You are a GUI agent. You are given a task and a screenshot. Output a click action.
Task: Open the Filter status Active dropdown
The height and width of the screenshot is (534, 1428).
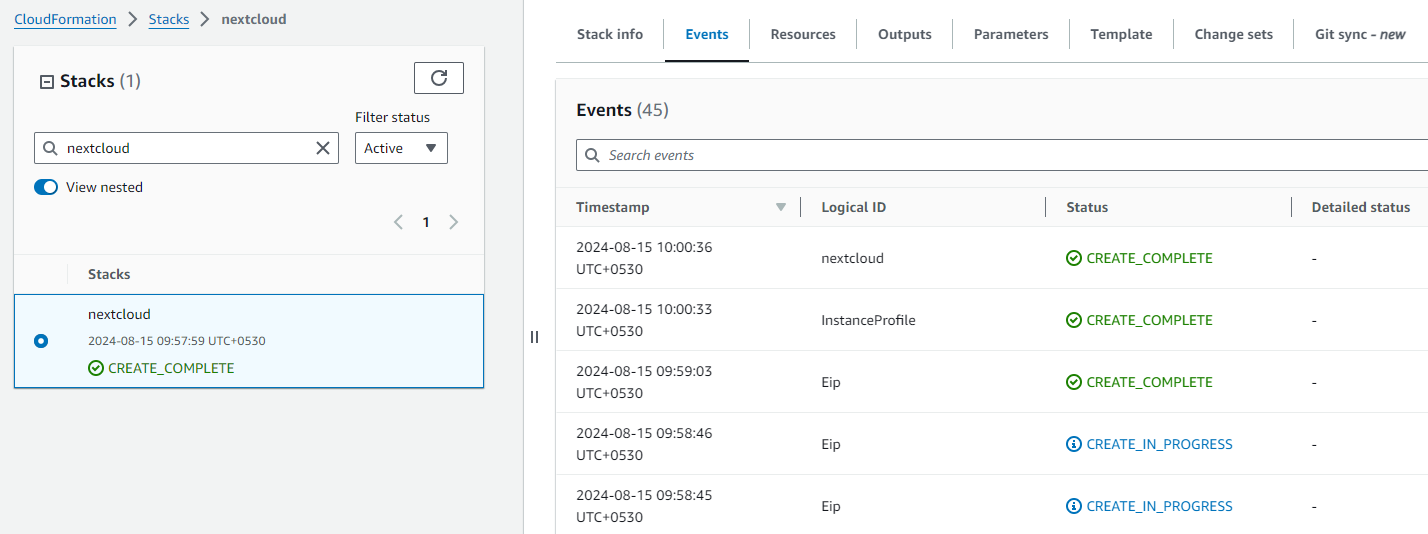401,148
